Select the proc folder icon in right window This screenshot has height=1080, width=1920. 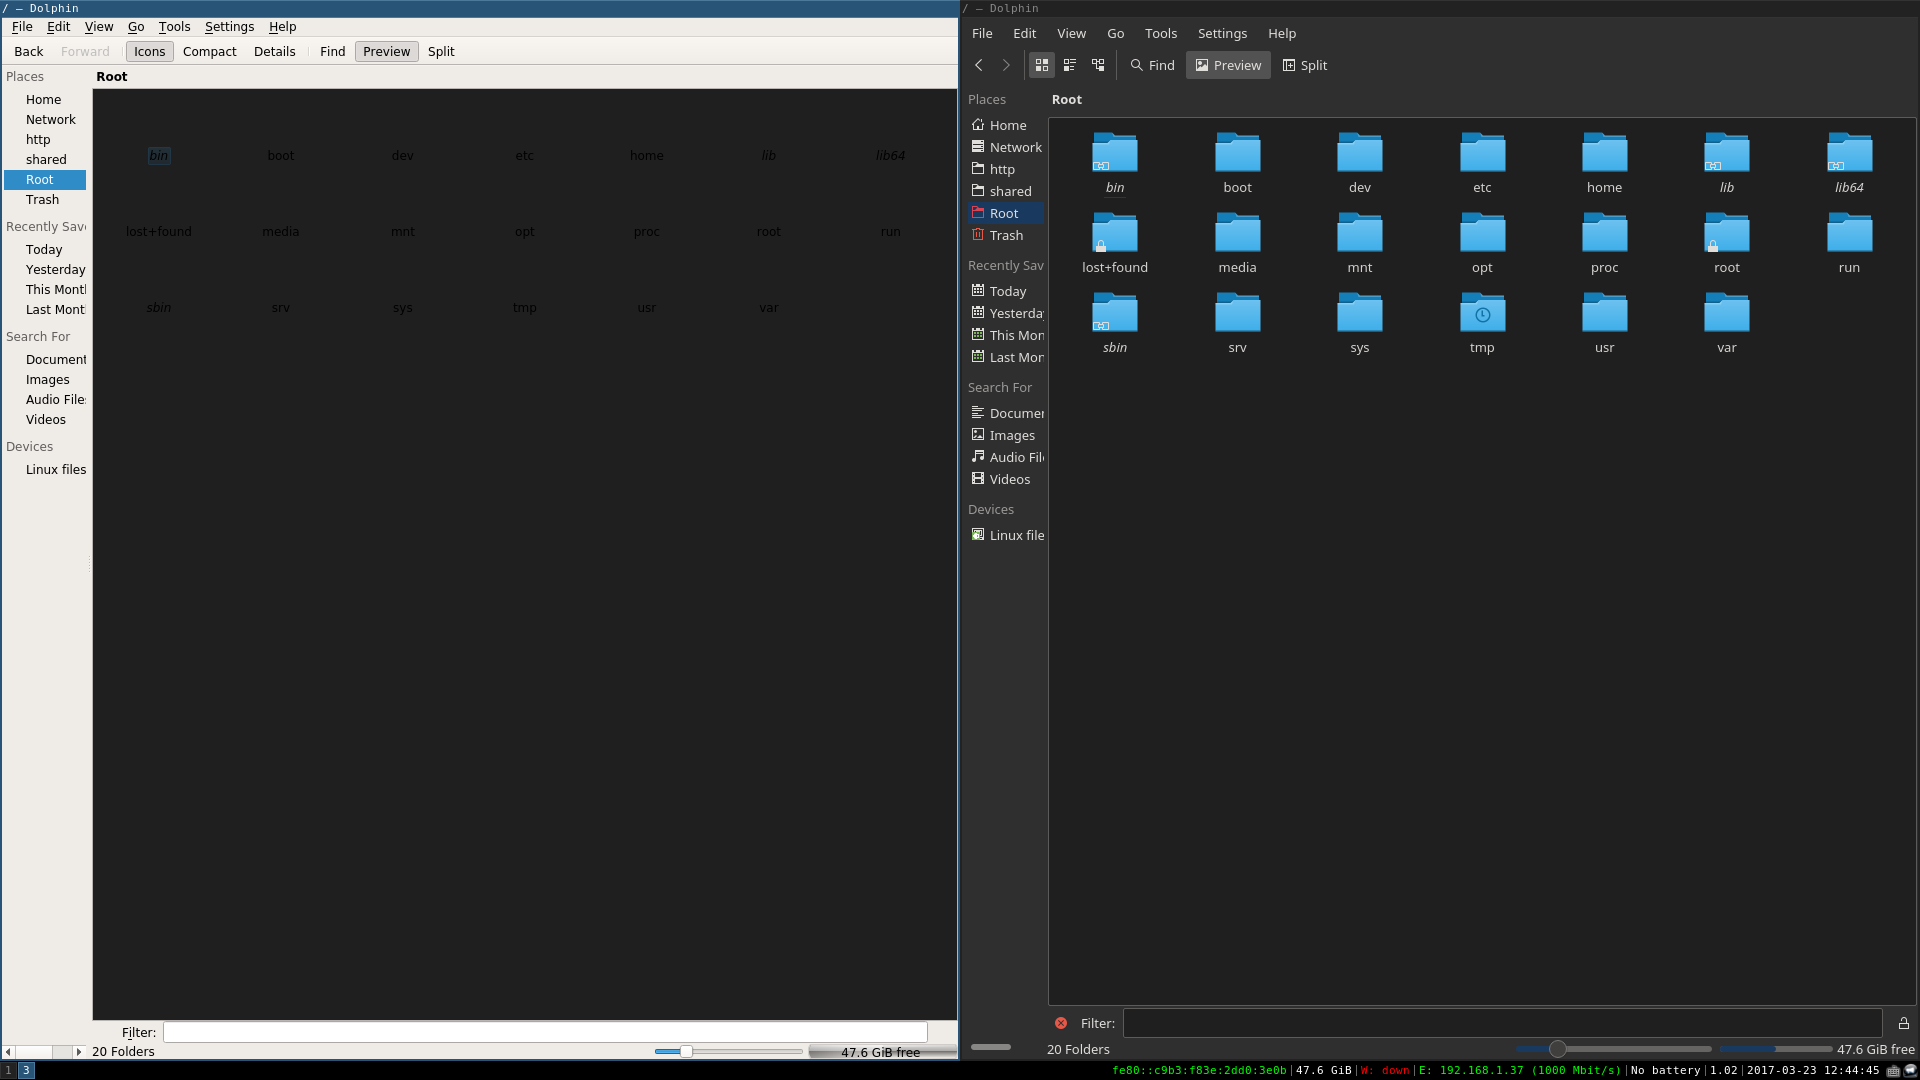1604,233
